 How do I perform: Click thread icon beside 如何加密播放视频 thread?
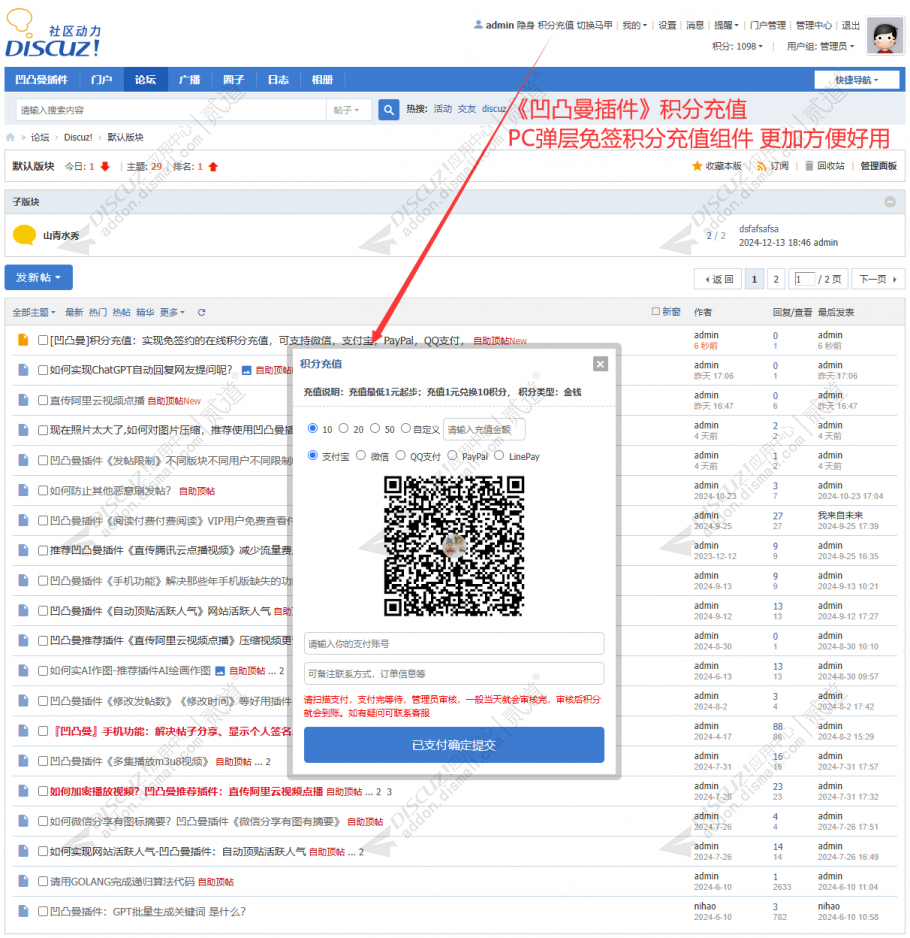(x=23, y=791)
